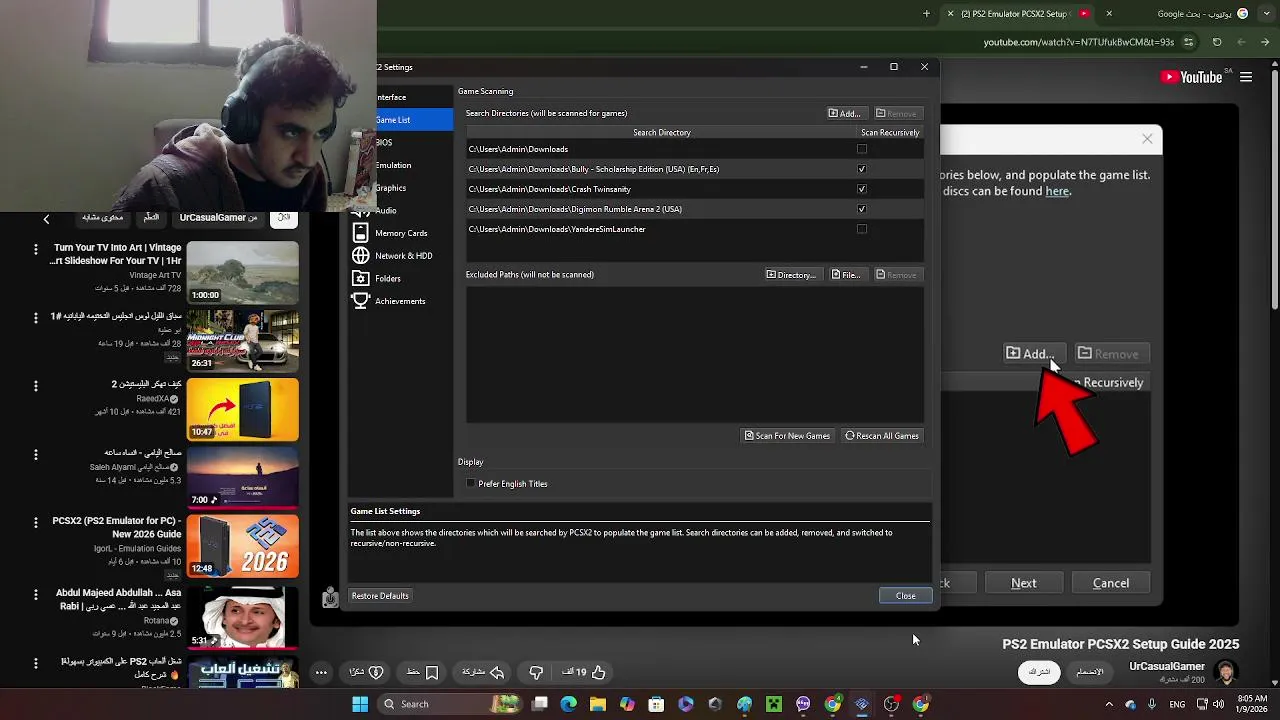1280x720 pixels.
Task: Open options for Abdul Majeed Abdullah video
Action: (x=36, y=594)
